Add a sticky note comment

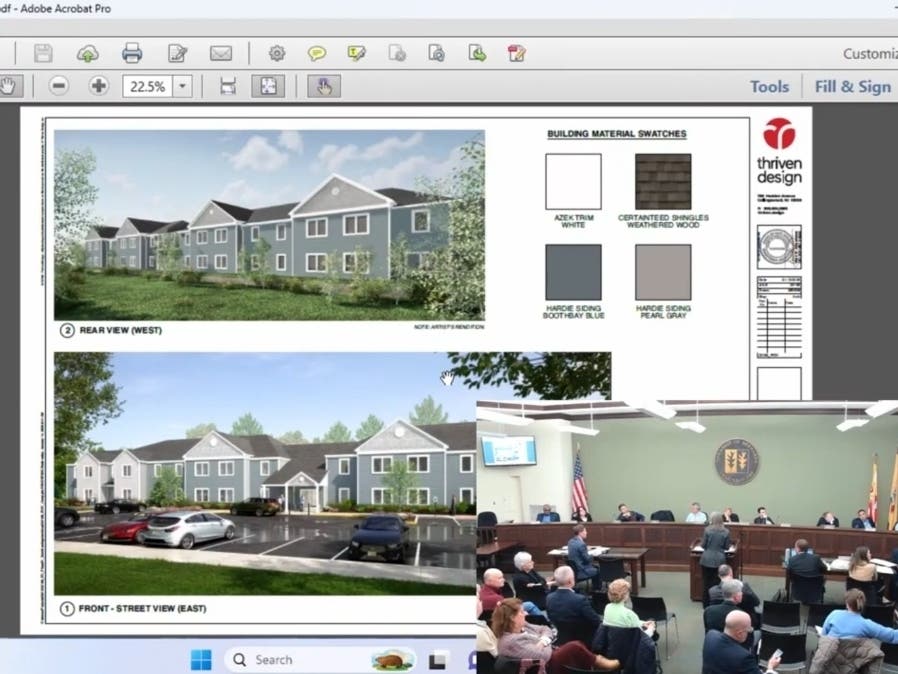click(317, 53)
